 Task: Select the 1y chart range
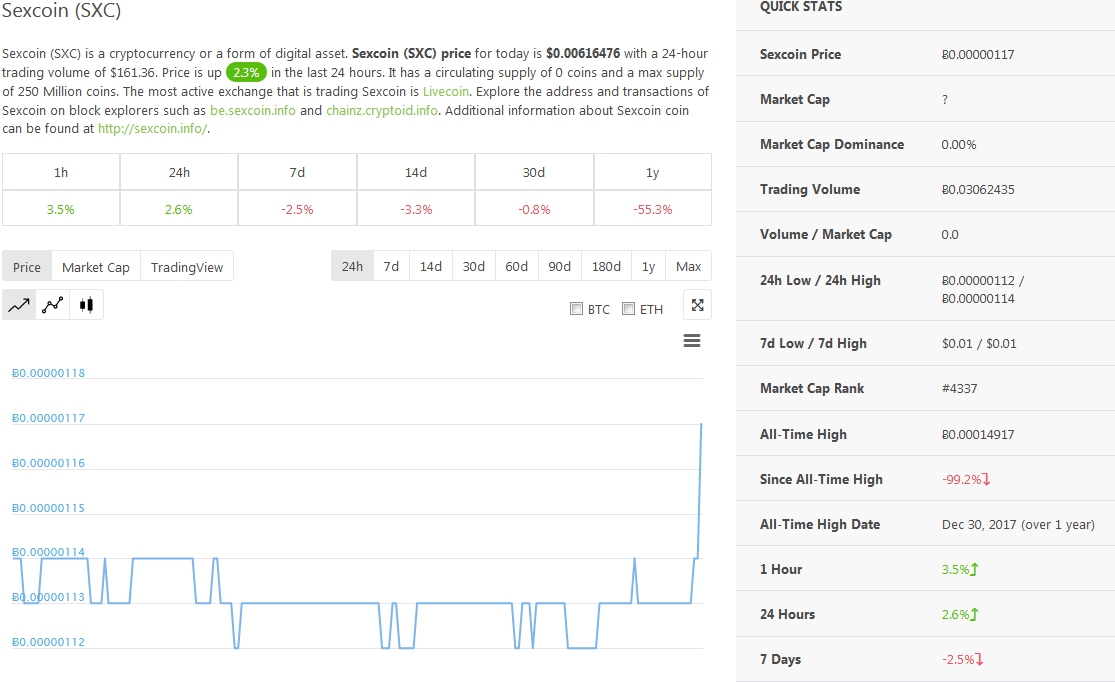[x=648, y=266]
